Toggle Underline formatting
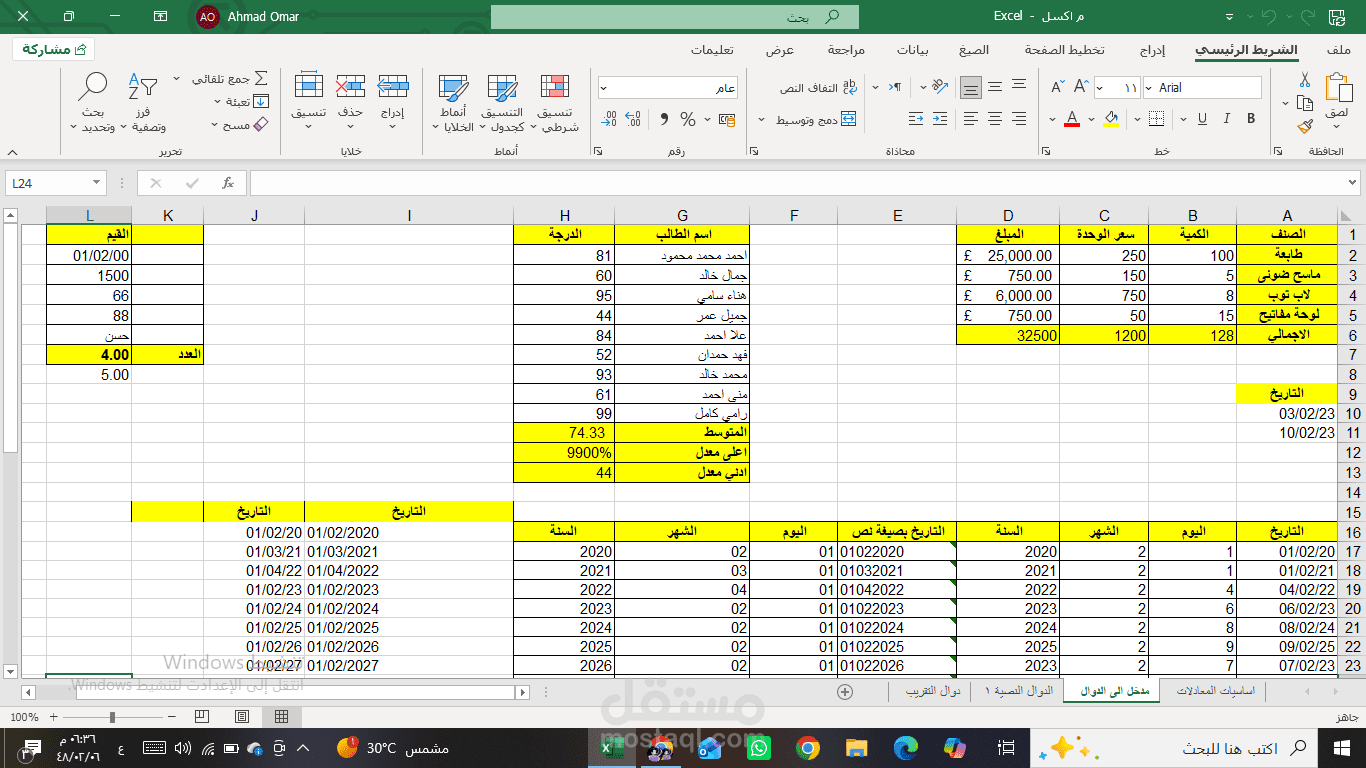Image resolution: width=1366 pixels, height=768 pixels. coord(1203,119)
